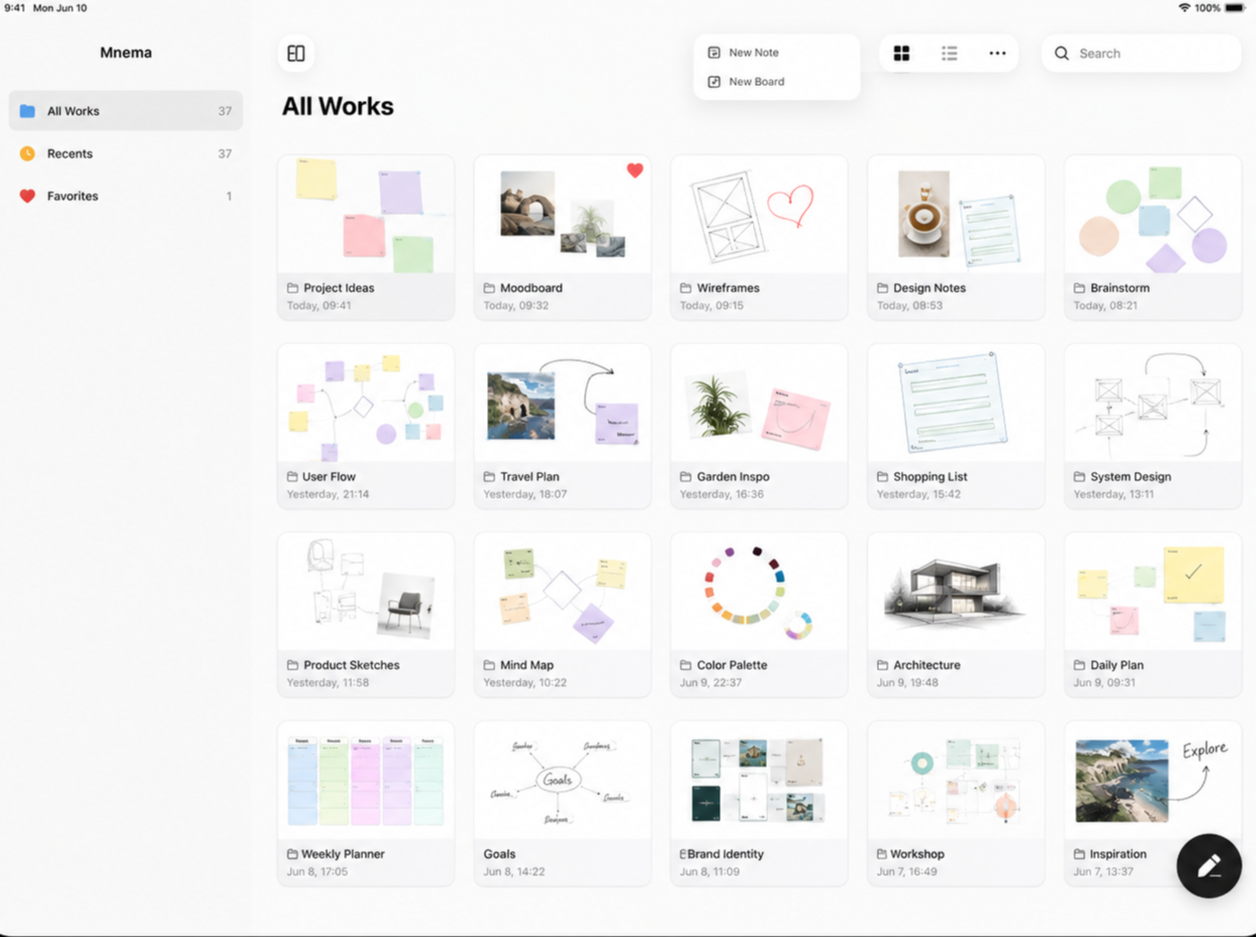Toggle the favorite heart on Moodboard

[634, 171]
